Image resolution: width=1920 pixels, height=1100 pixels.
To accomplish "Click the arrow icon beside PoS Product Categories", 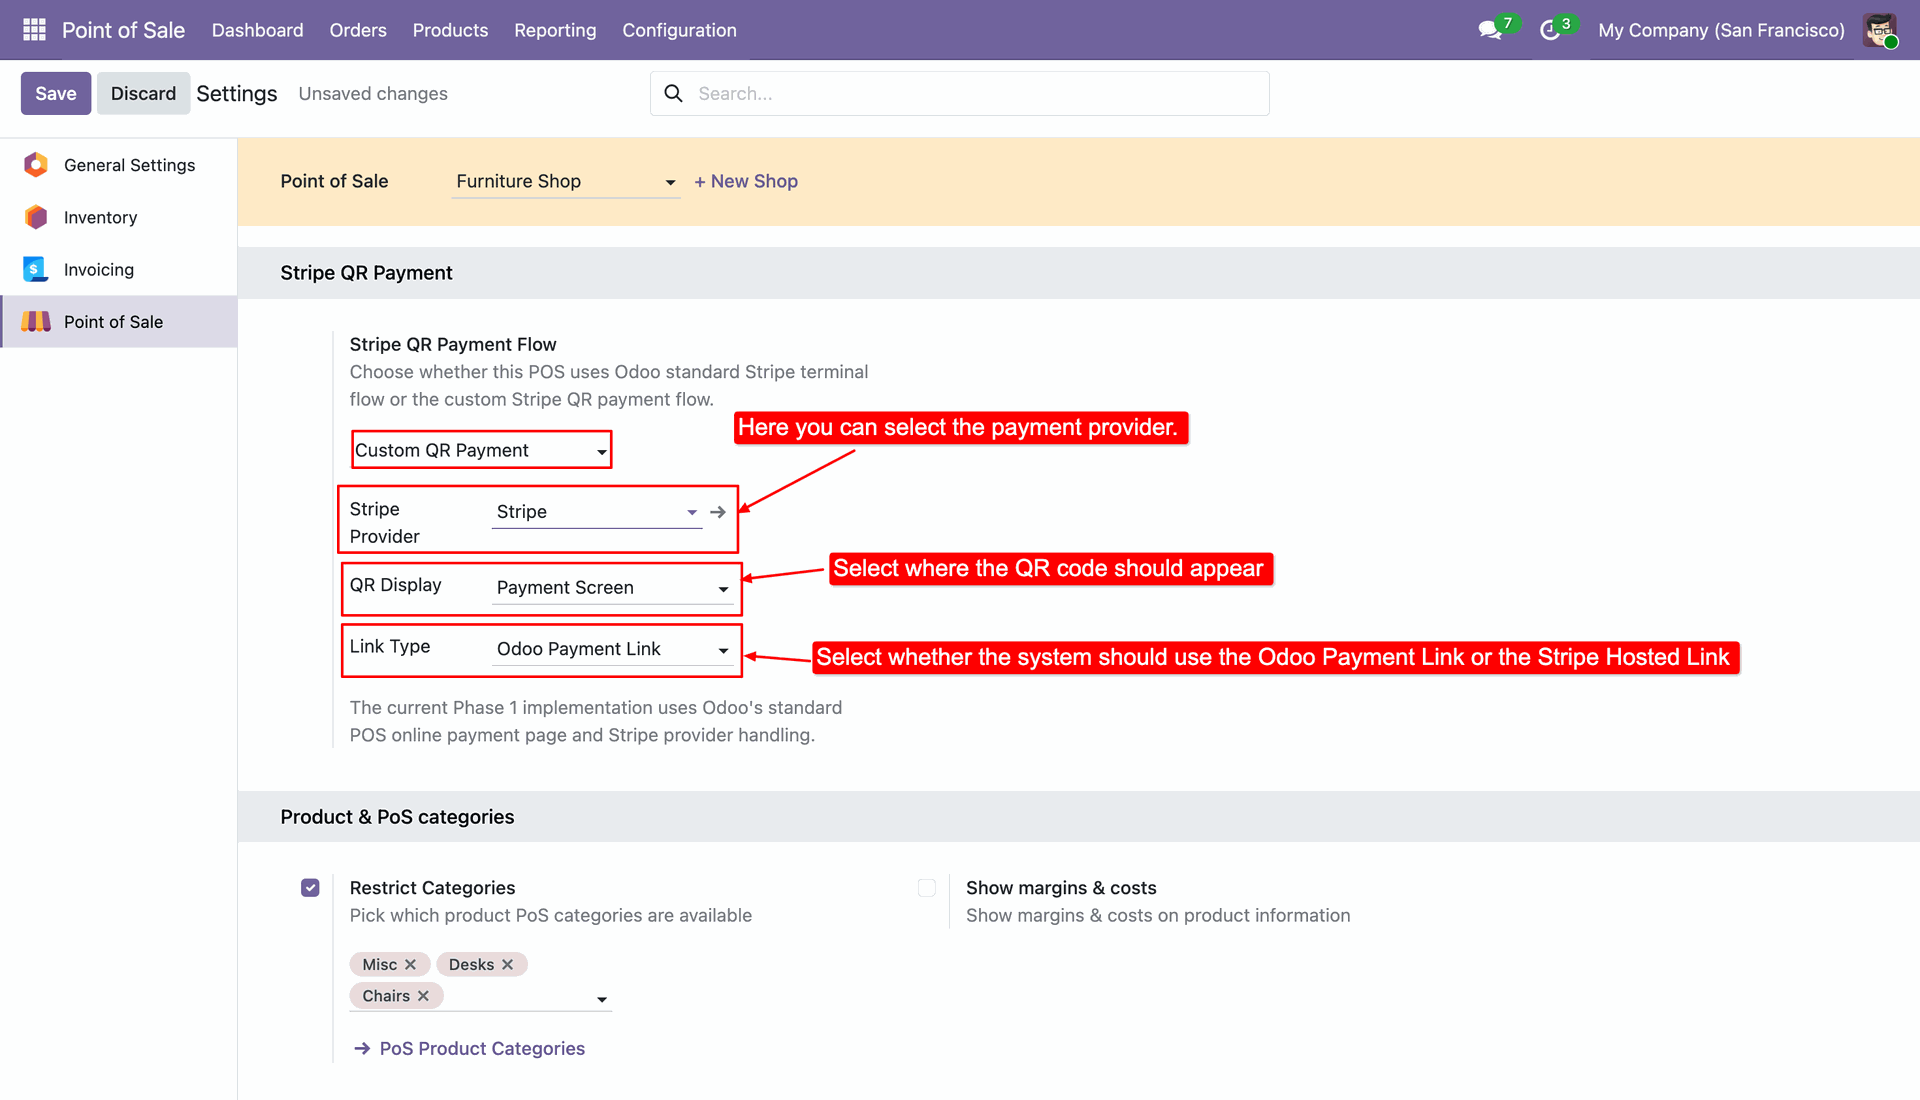I will 362,1048.
